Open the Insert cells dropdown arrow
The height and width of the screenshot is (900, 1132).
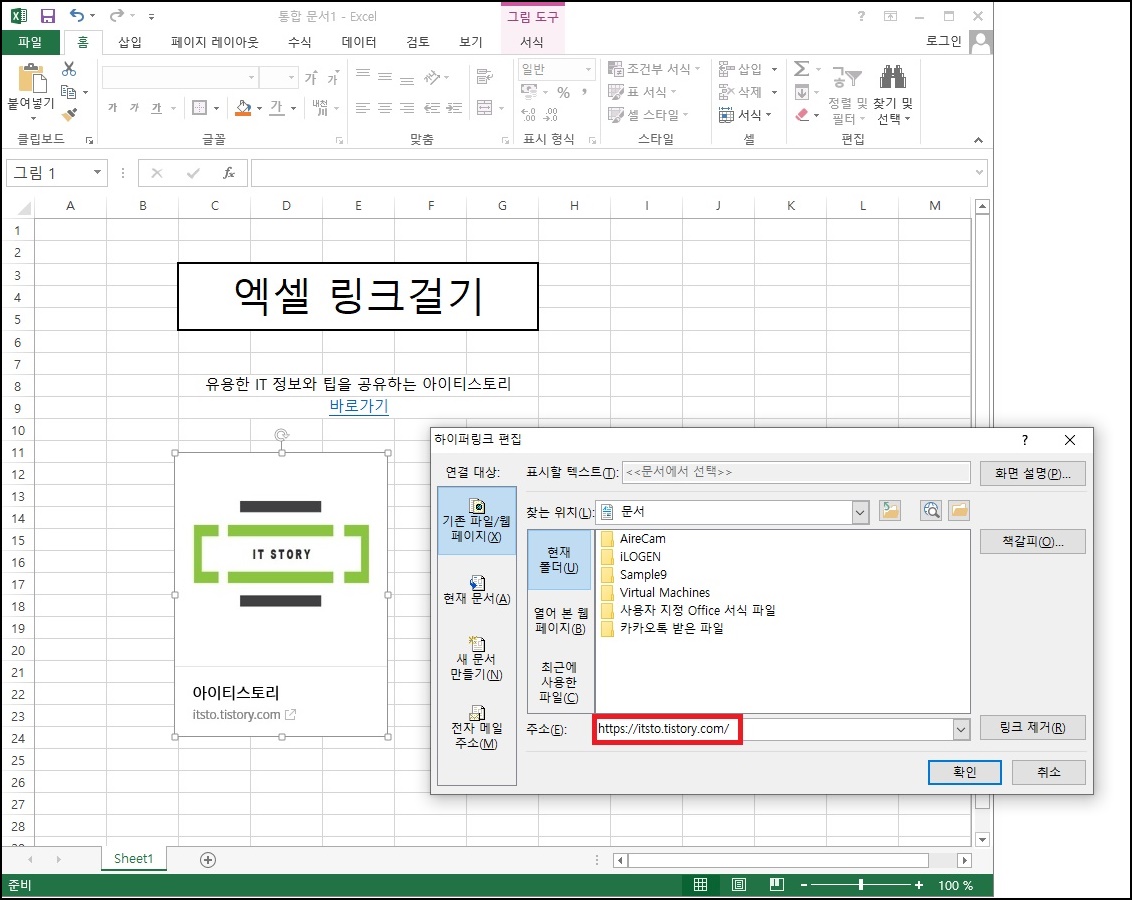(x=775, y=69)
